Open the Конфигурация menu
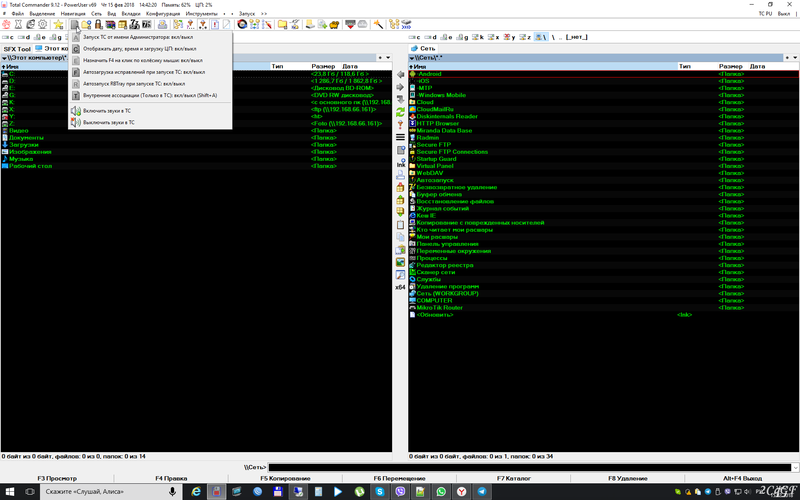Viewport: 800px width, 500px height. (x=163, y=14)
